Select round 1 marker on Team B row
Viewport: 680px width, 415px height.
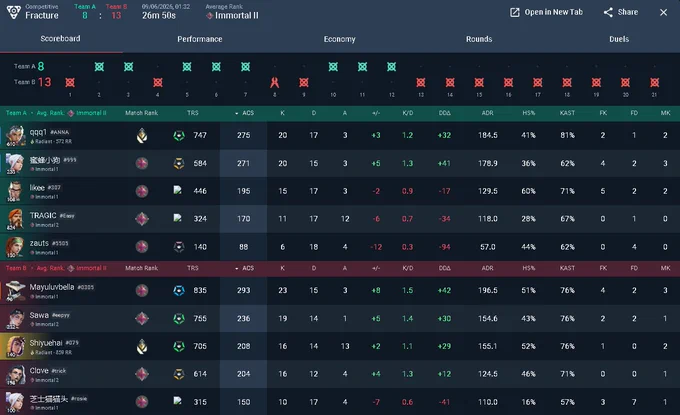coord(70,82)
